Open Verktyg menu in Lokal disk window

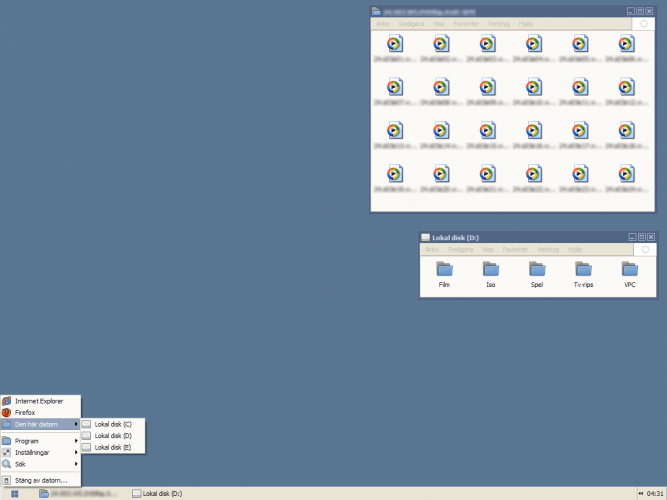(x=548, y=249)
